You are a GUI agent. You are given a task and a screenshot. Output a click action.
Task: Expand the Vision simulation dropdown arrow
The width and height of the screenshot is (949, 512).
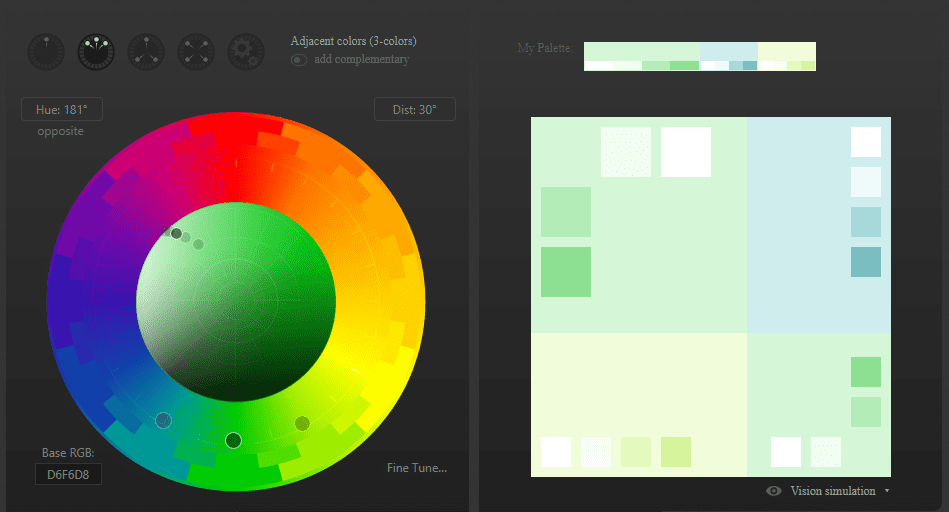tap(887, 491)
